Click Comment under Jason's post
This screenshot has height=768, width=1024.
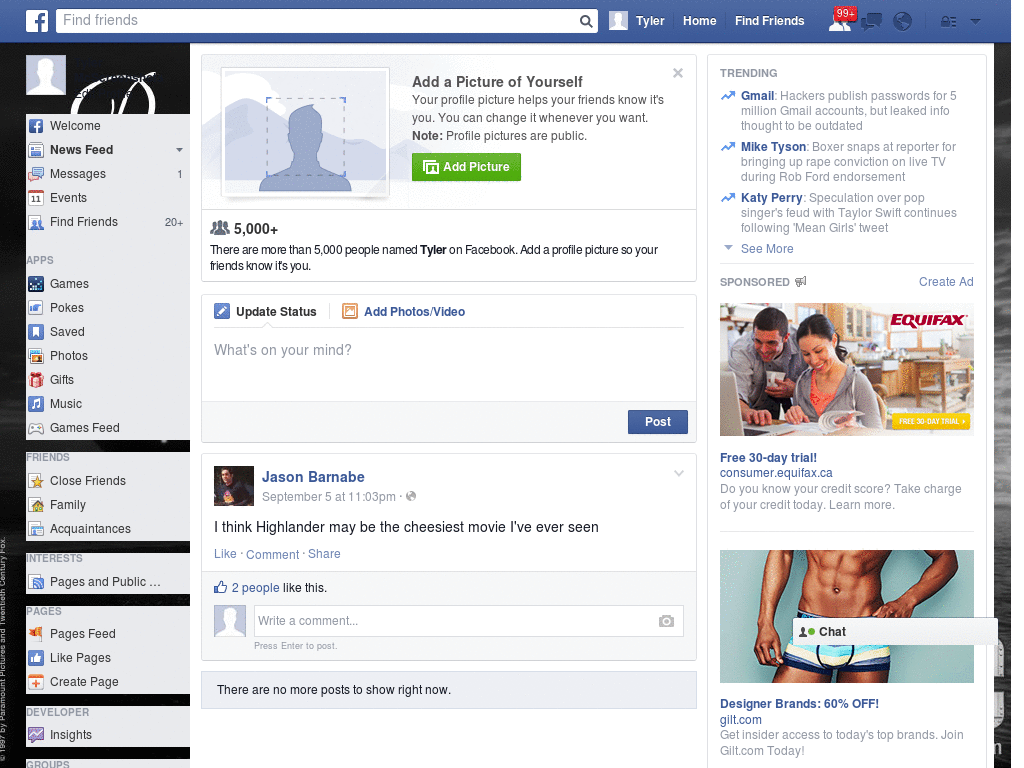[272, 554]
